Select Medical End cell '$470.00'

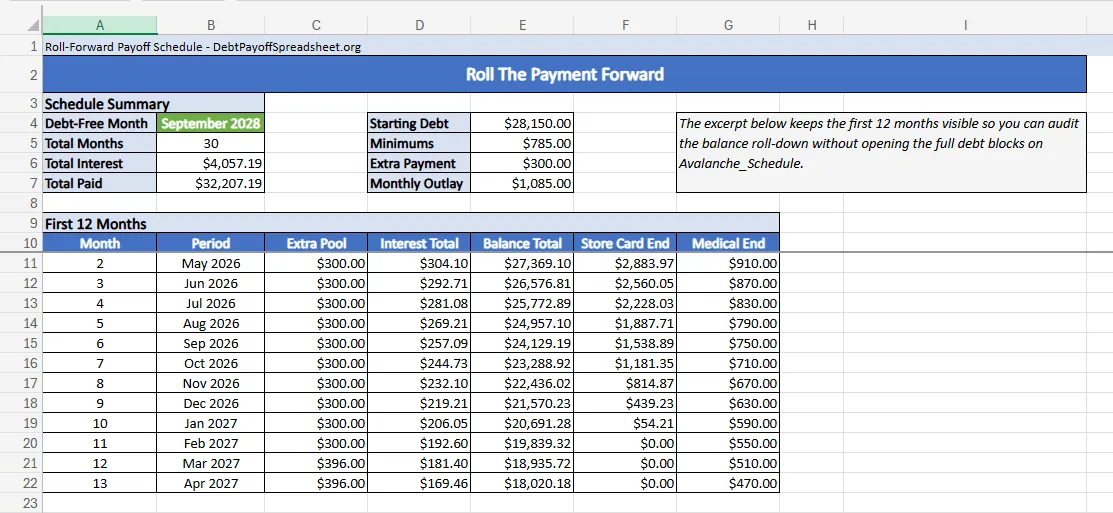pyautogui.click(x=728, y=483)
